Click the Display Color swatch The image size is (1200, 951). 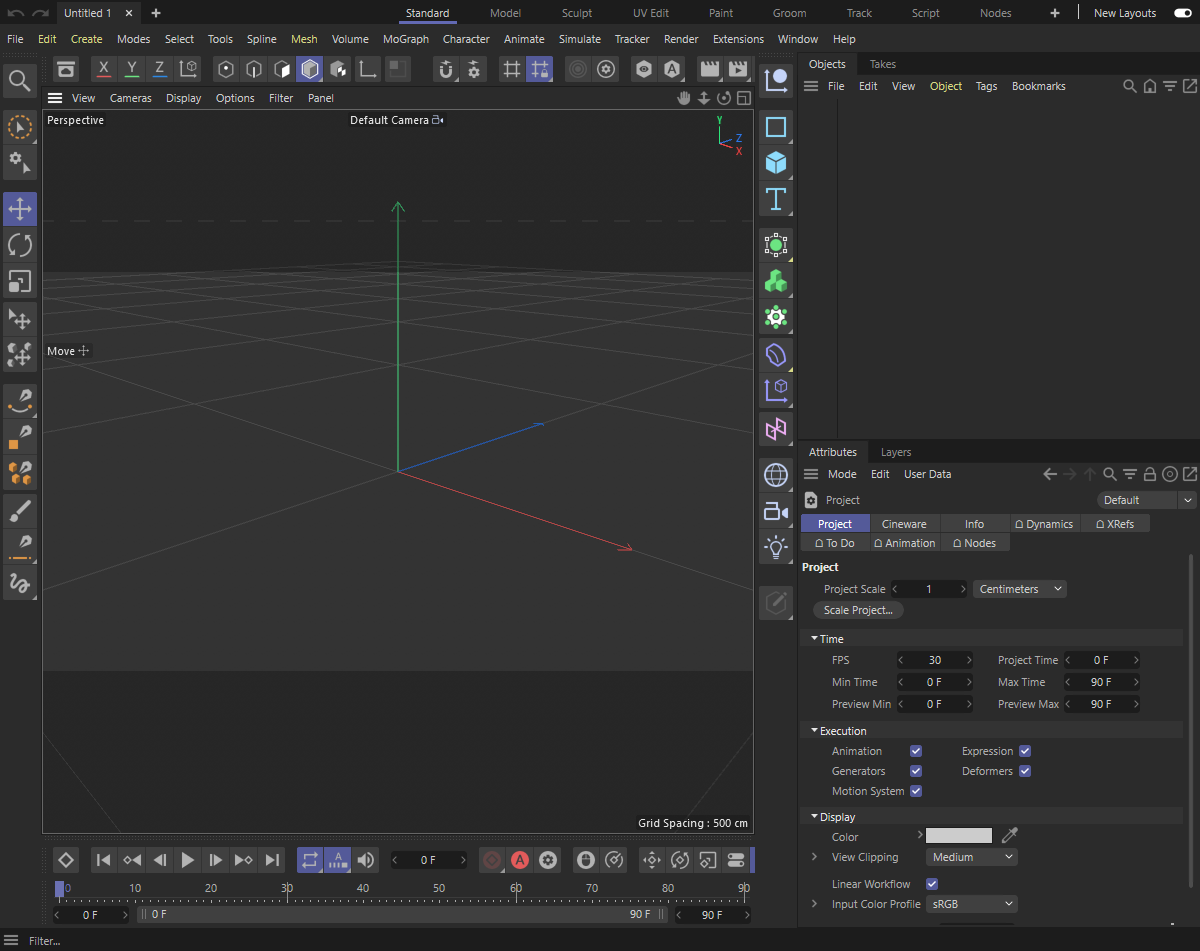(958, 836)
